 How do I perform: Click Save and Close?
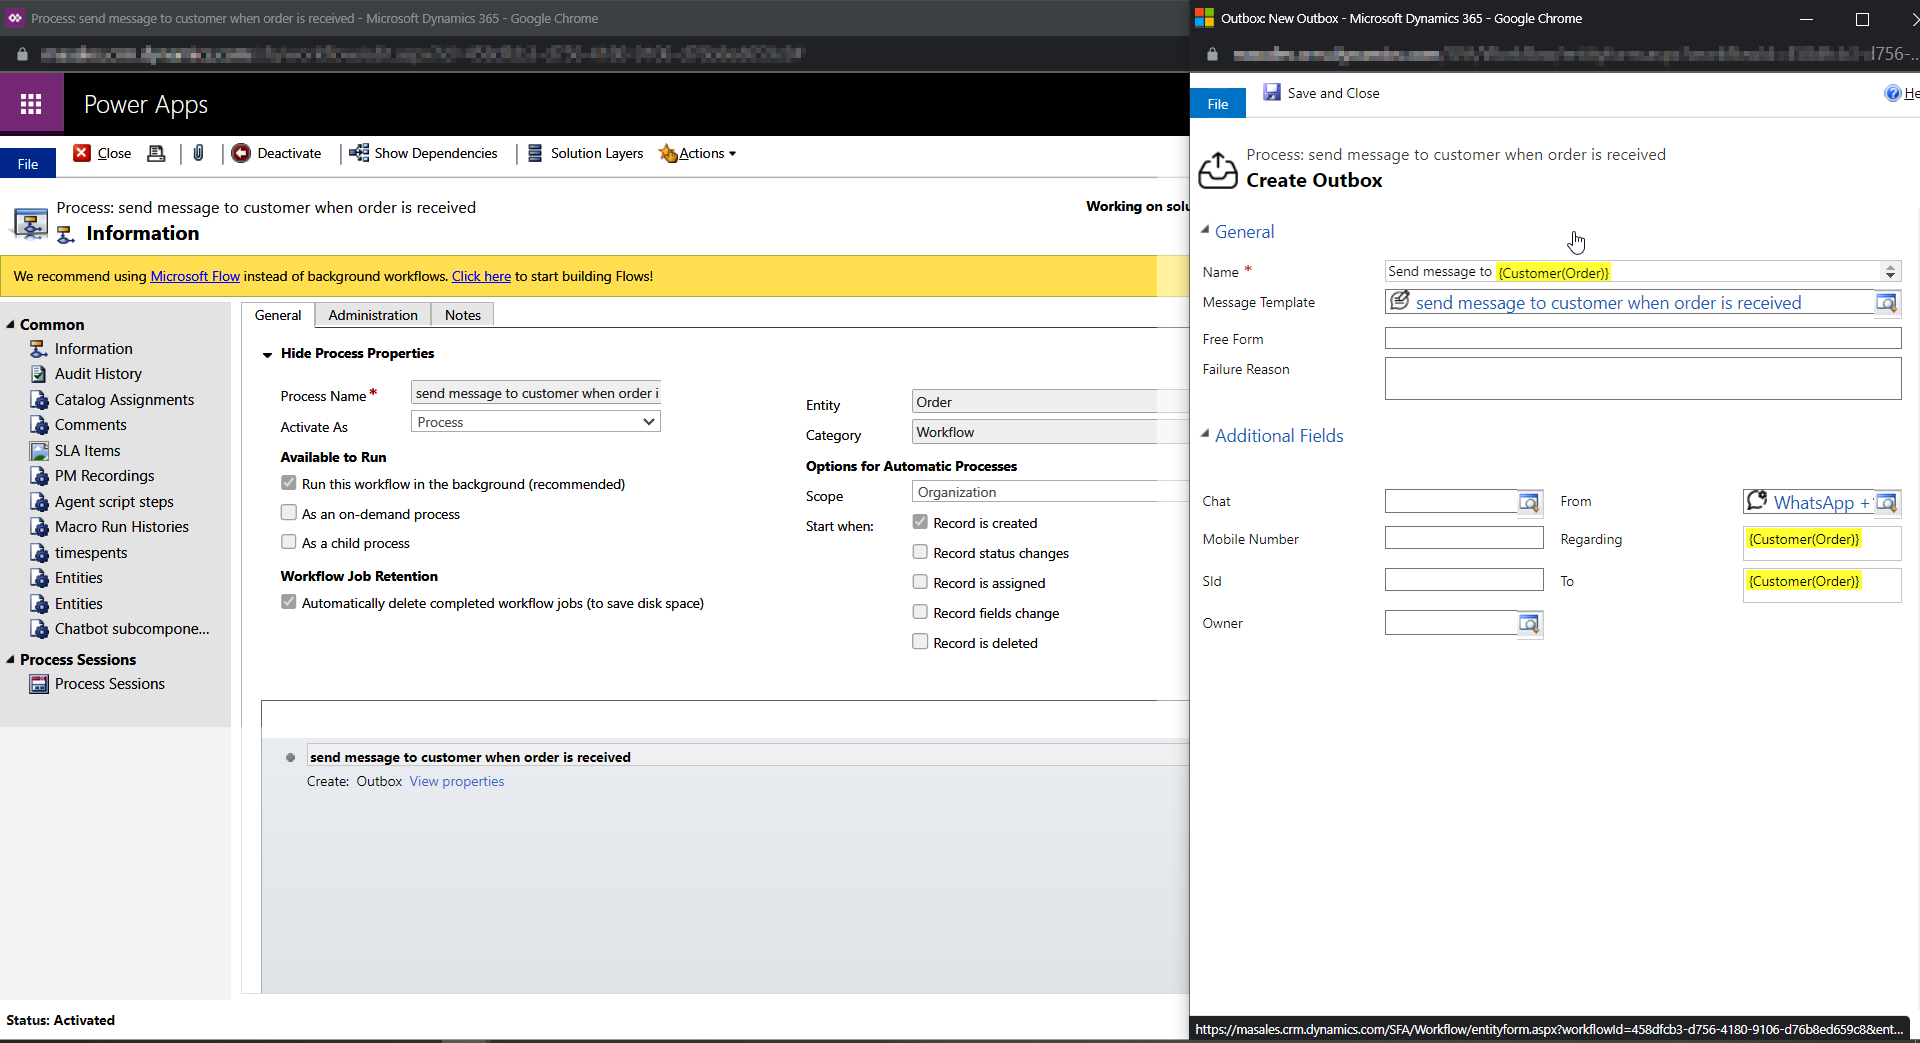1322,92
